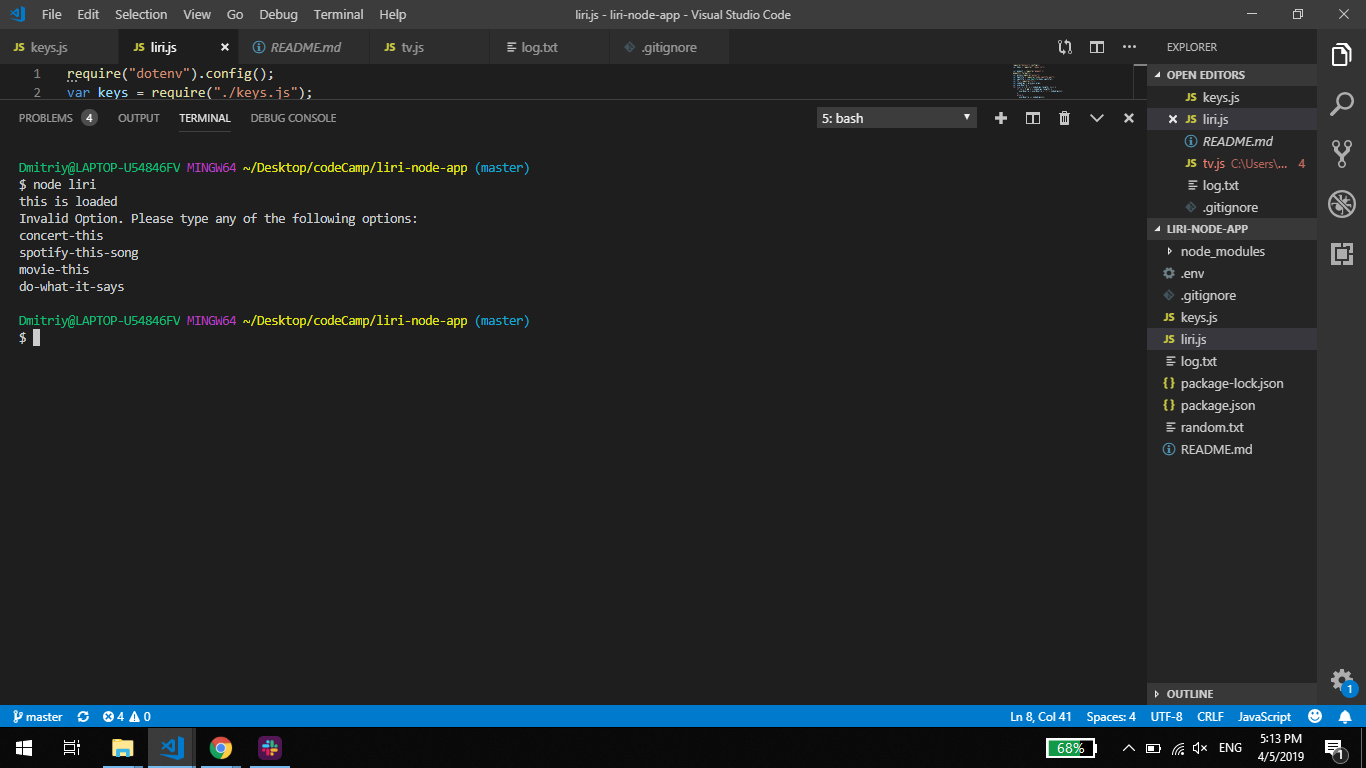
Task: Open the editor More Actions ellipsis
Action: [1129, 47]
